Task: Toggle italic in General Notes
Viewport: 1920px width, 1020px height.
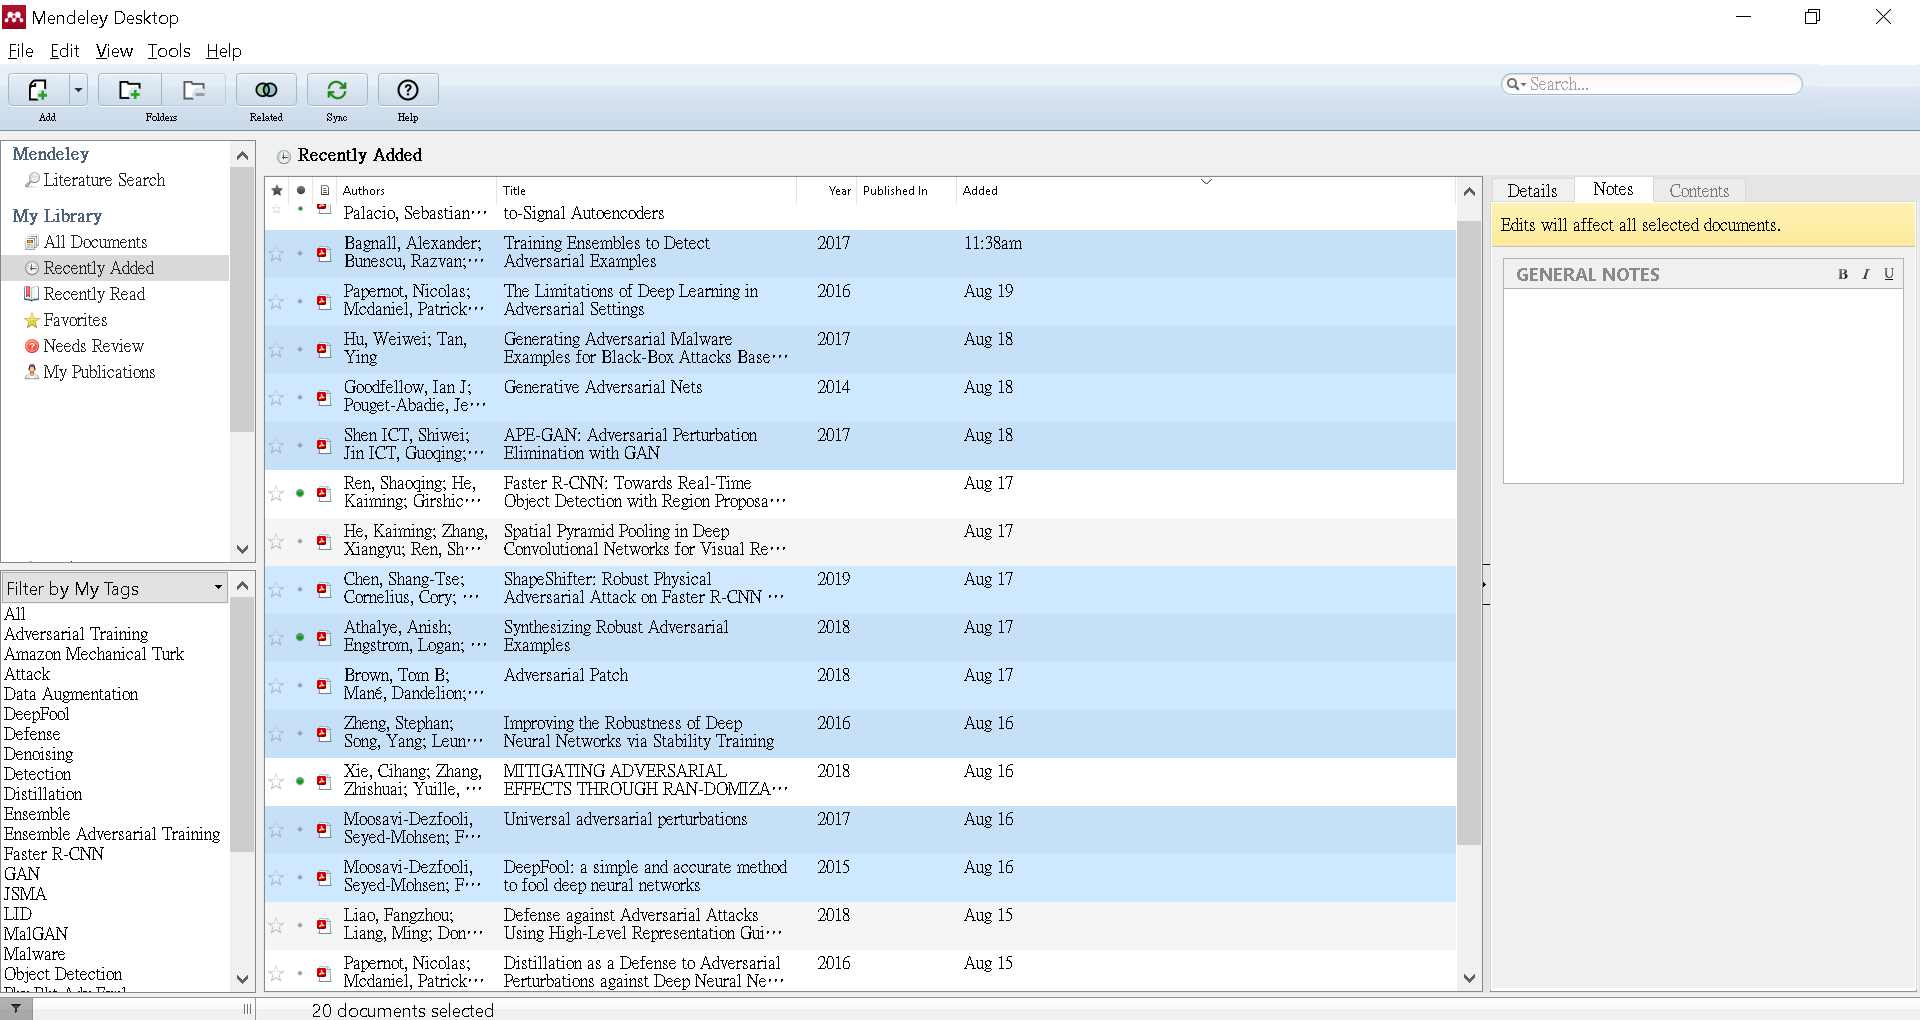Action: pos(1866,274)
